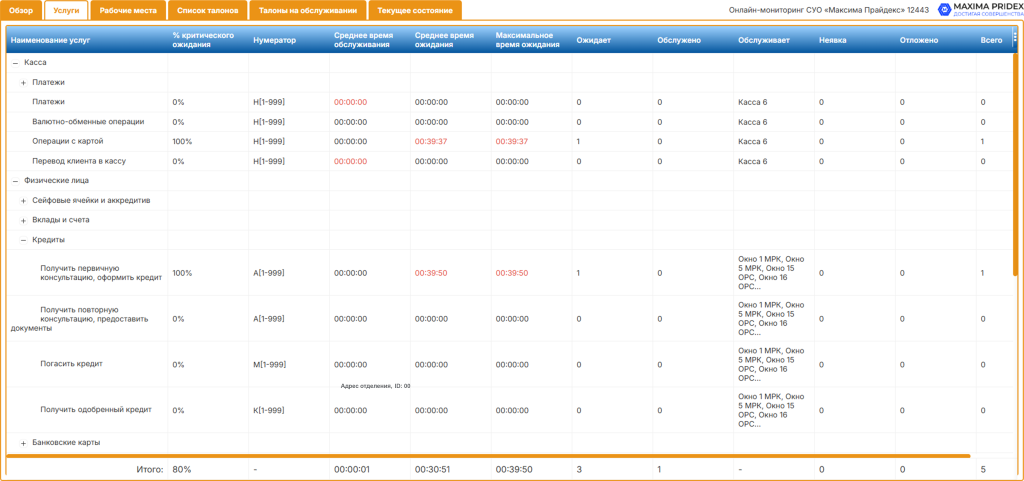Click red 00:39:37 average wait time
The image size is (1024, 481).
(431, 142)
